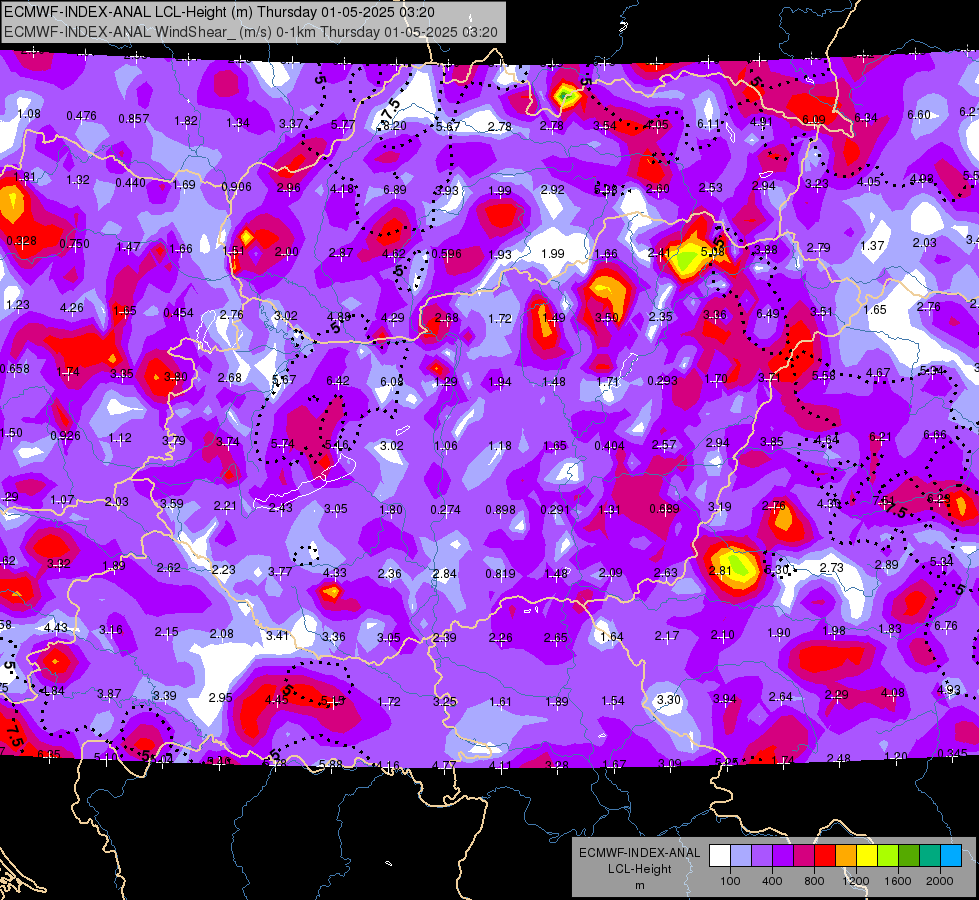Click the wind shear value 8.20
Screen dimensions: 979x900
(x=394, y=126)
